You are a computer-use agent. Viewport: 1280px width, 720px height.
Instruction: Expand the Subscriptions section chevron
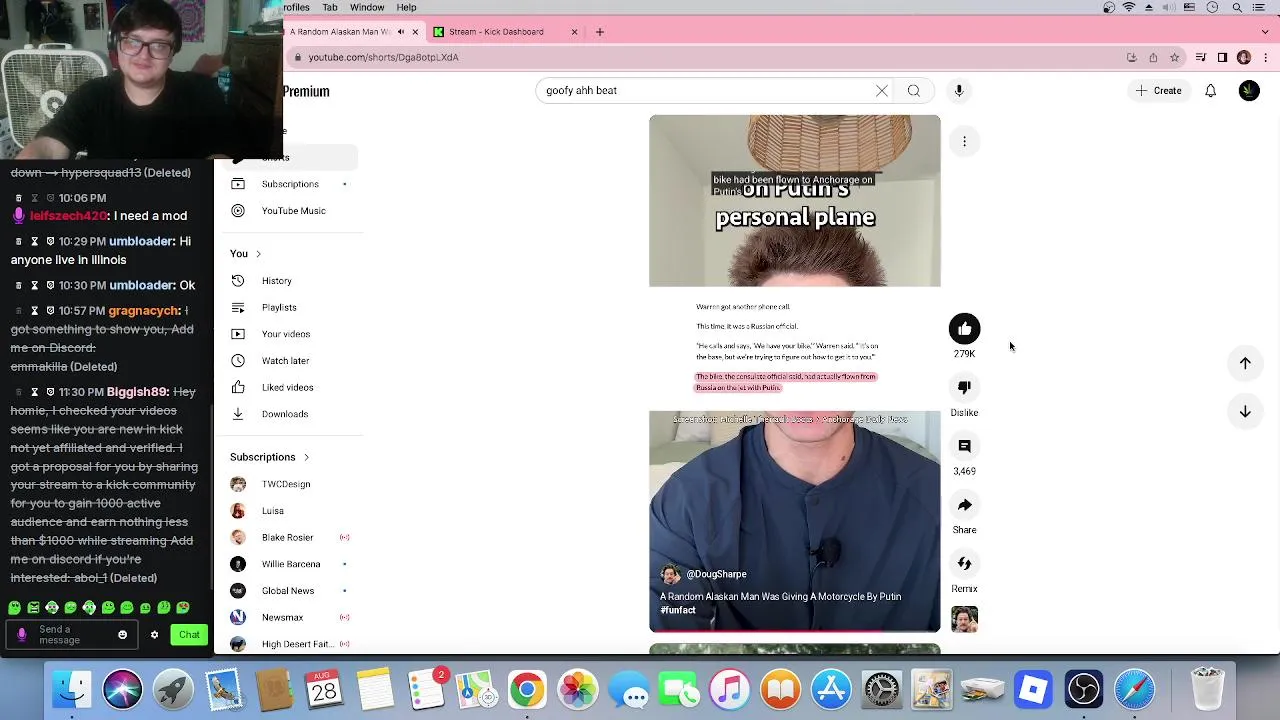pos(306,457)
